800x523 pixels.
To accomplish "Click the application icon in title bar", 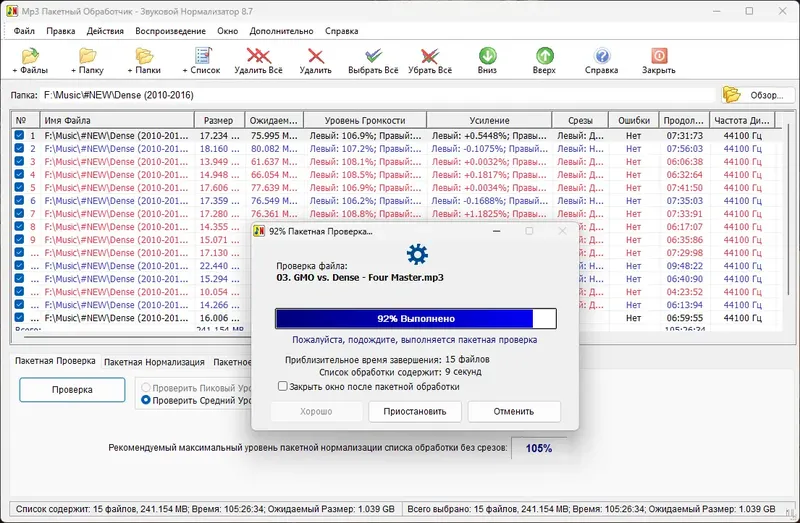I will point(12,11).
